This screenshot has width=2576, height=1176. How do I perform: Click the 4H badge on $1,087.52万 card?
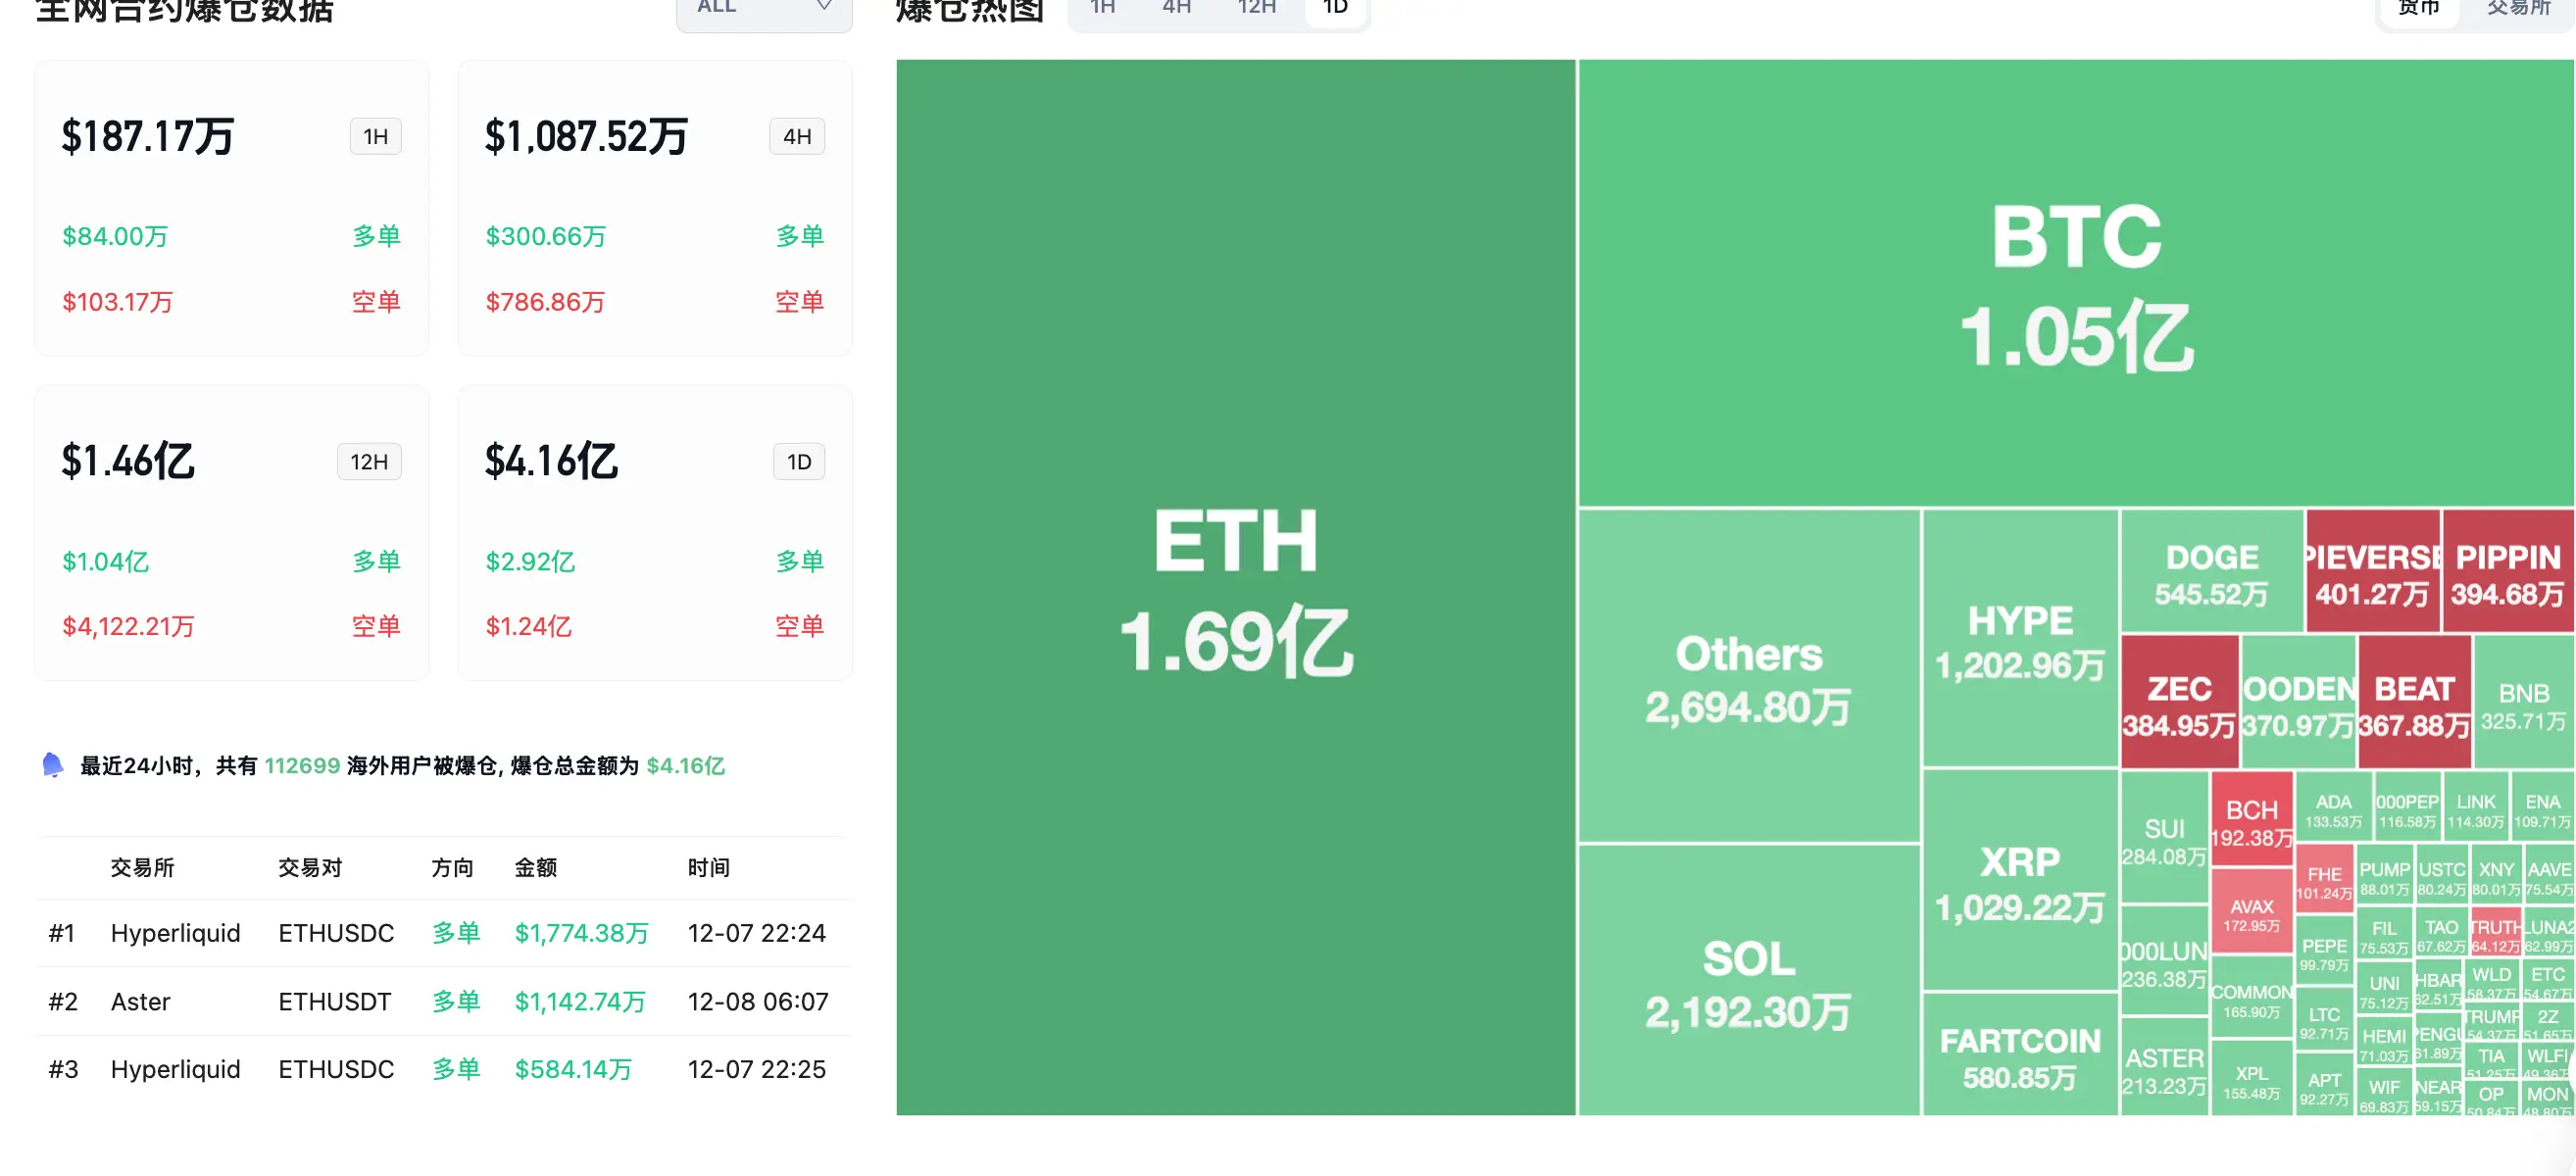(x=796, y=137)
